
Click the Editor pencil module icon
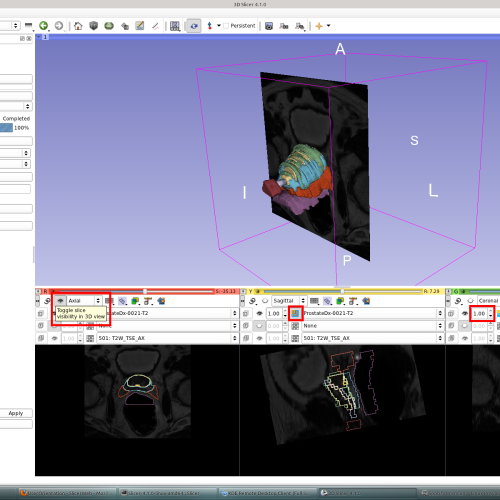click(x=140, y=26)
